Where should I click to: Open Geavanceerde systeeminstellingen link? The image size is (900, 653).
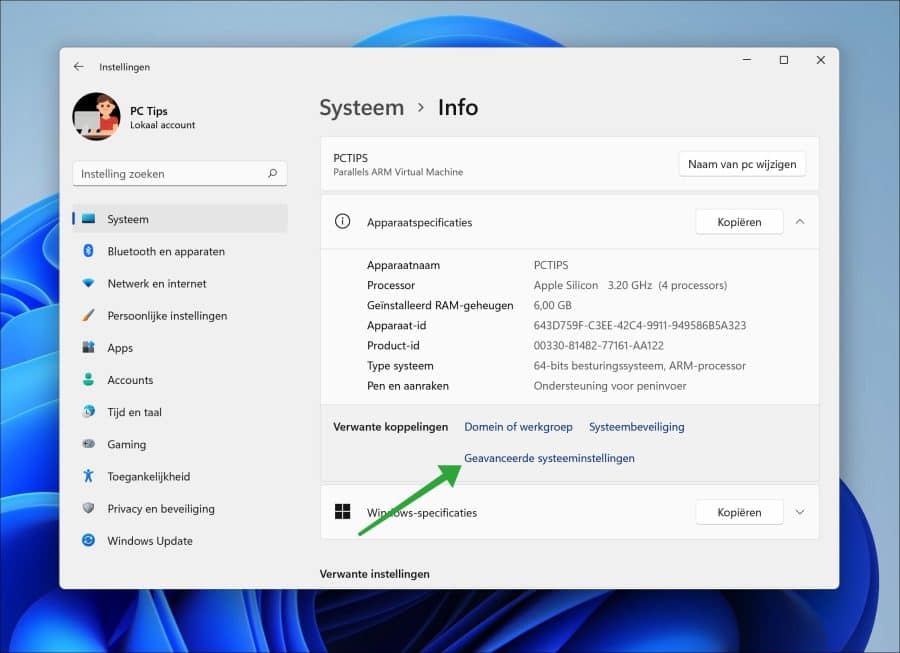pyautogui.click(x=549, y=458)
